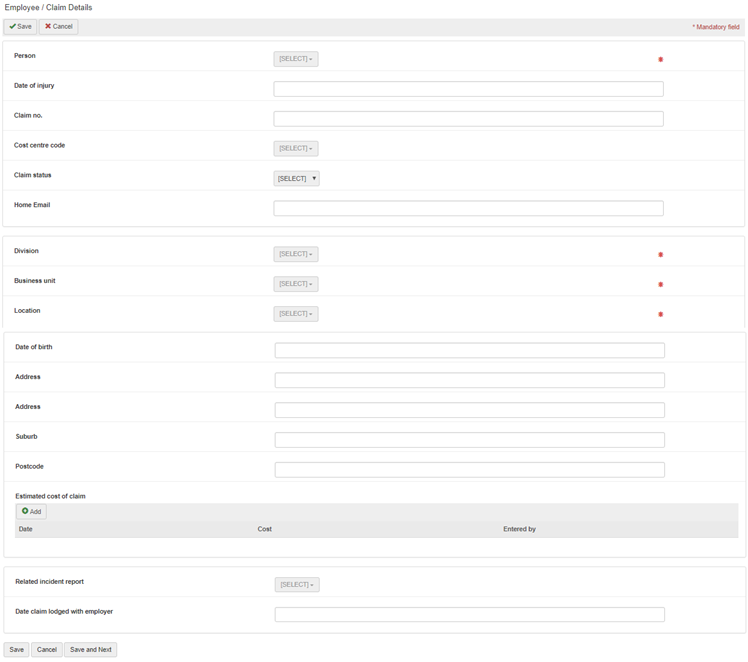Click the top Save button with checkmark
The width and height of the screenshot is (748, 662).
pos(21,27)
